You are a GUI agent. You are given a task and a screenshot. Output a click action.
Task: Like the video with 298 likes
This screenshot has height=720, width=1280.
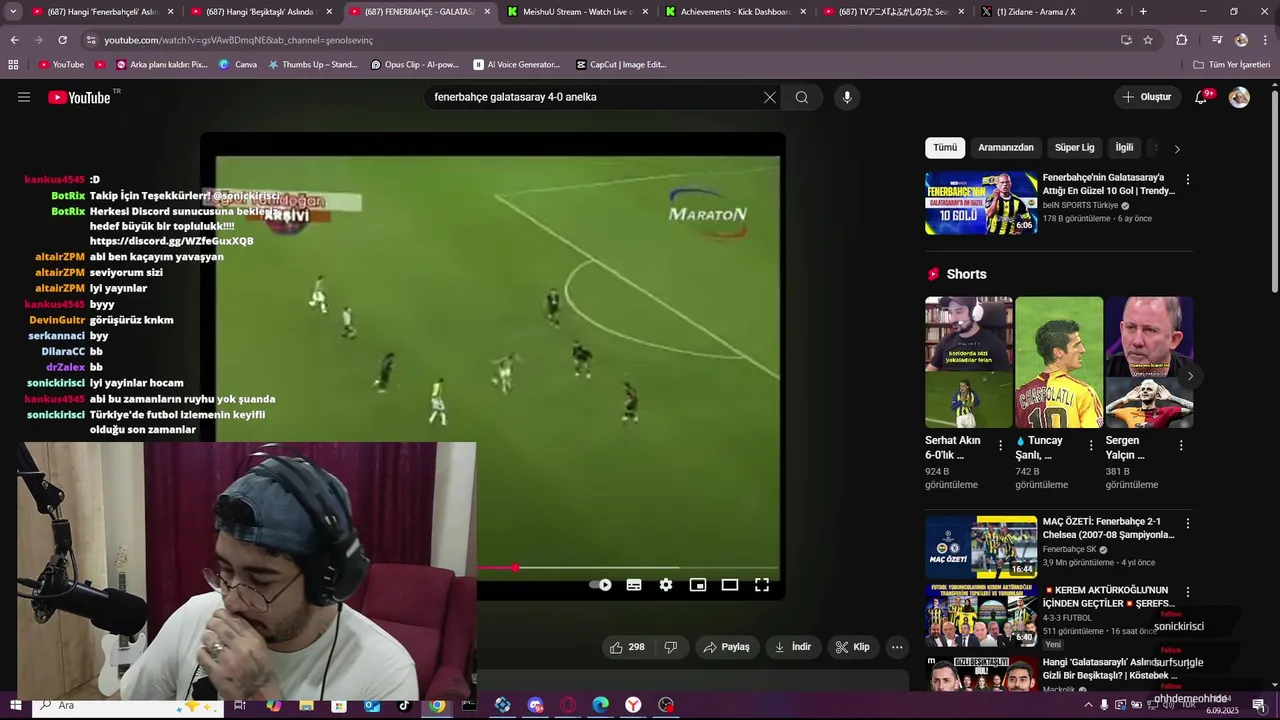coord(627,647)
